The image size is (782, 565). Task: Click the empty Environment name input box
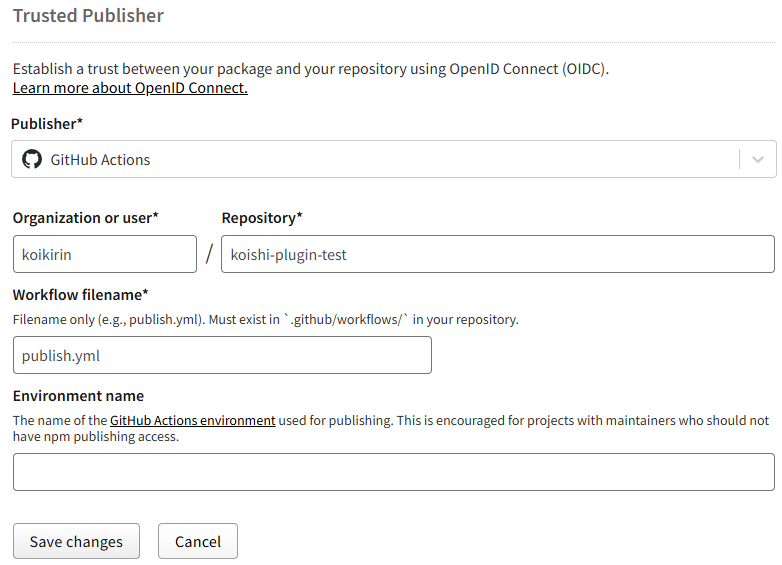click(393, 472)
